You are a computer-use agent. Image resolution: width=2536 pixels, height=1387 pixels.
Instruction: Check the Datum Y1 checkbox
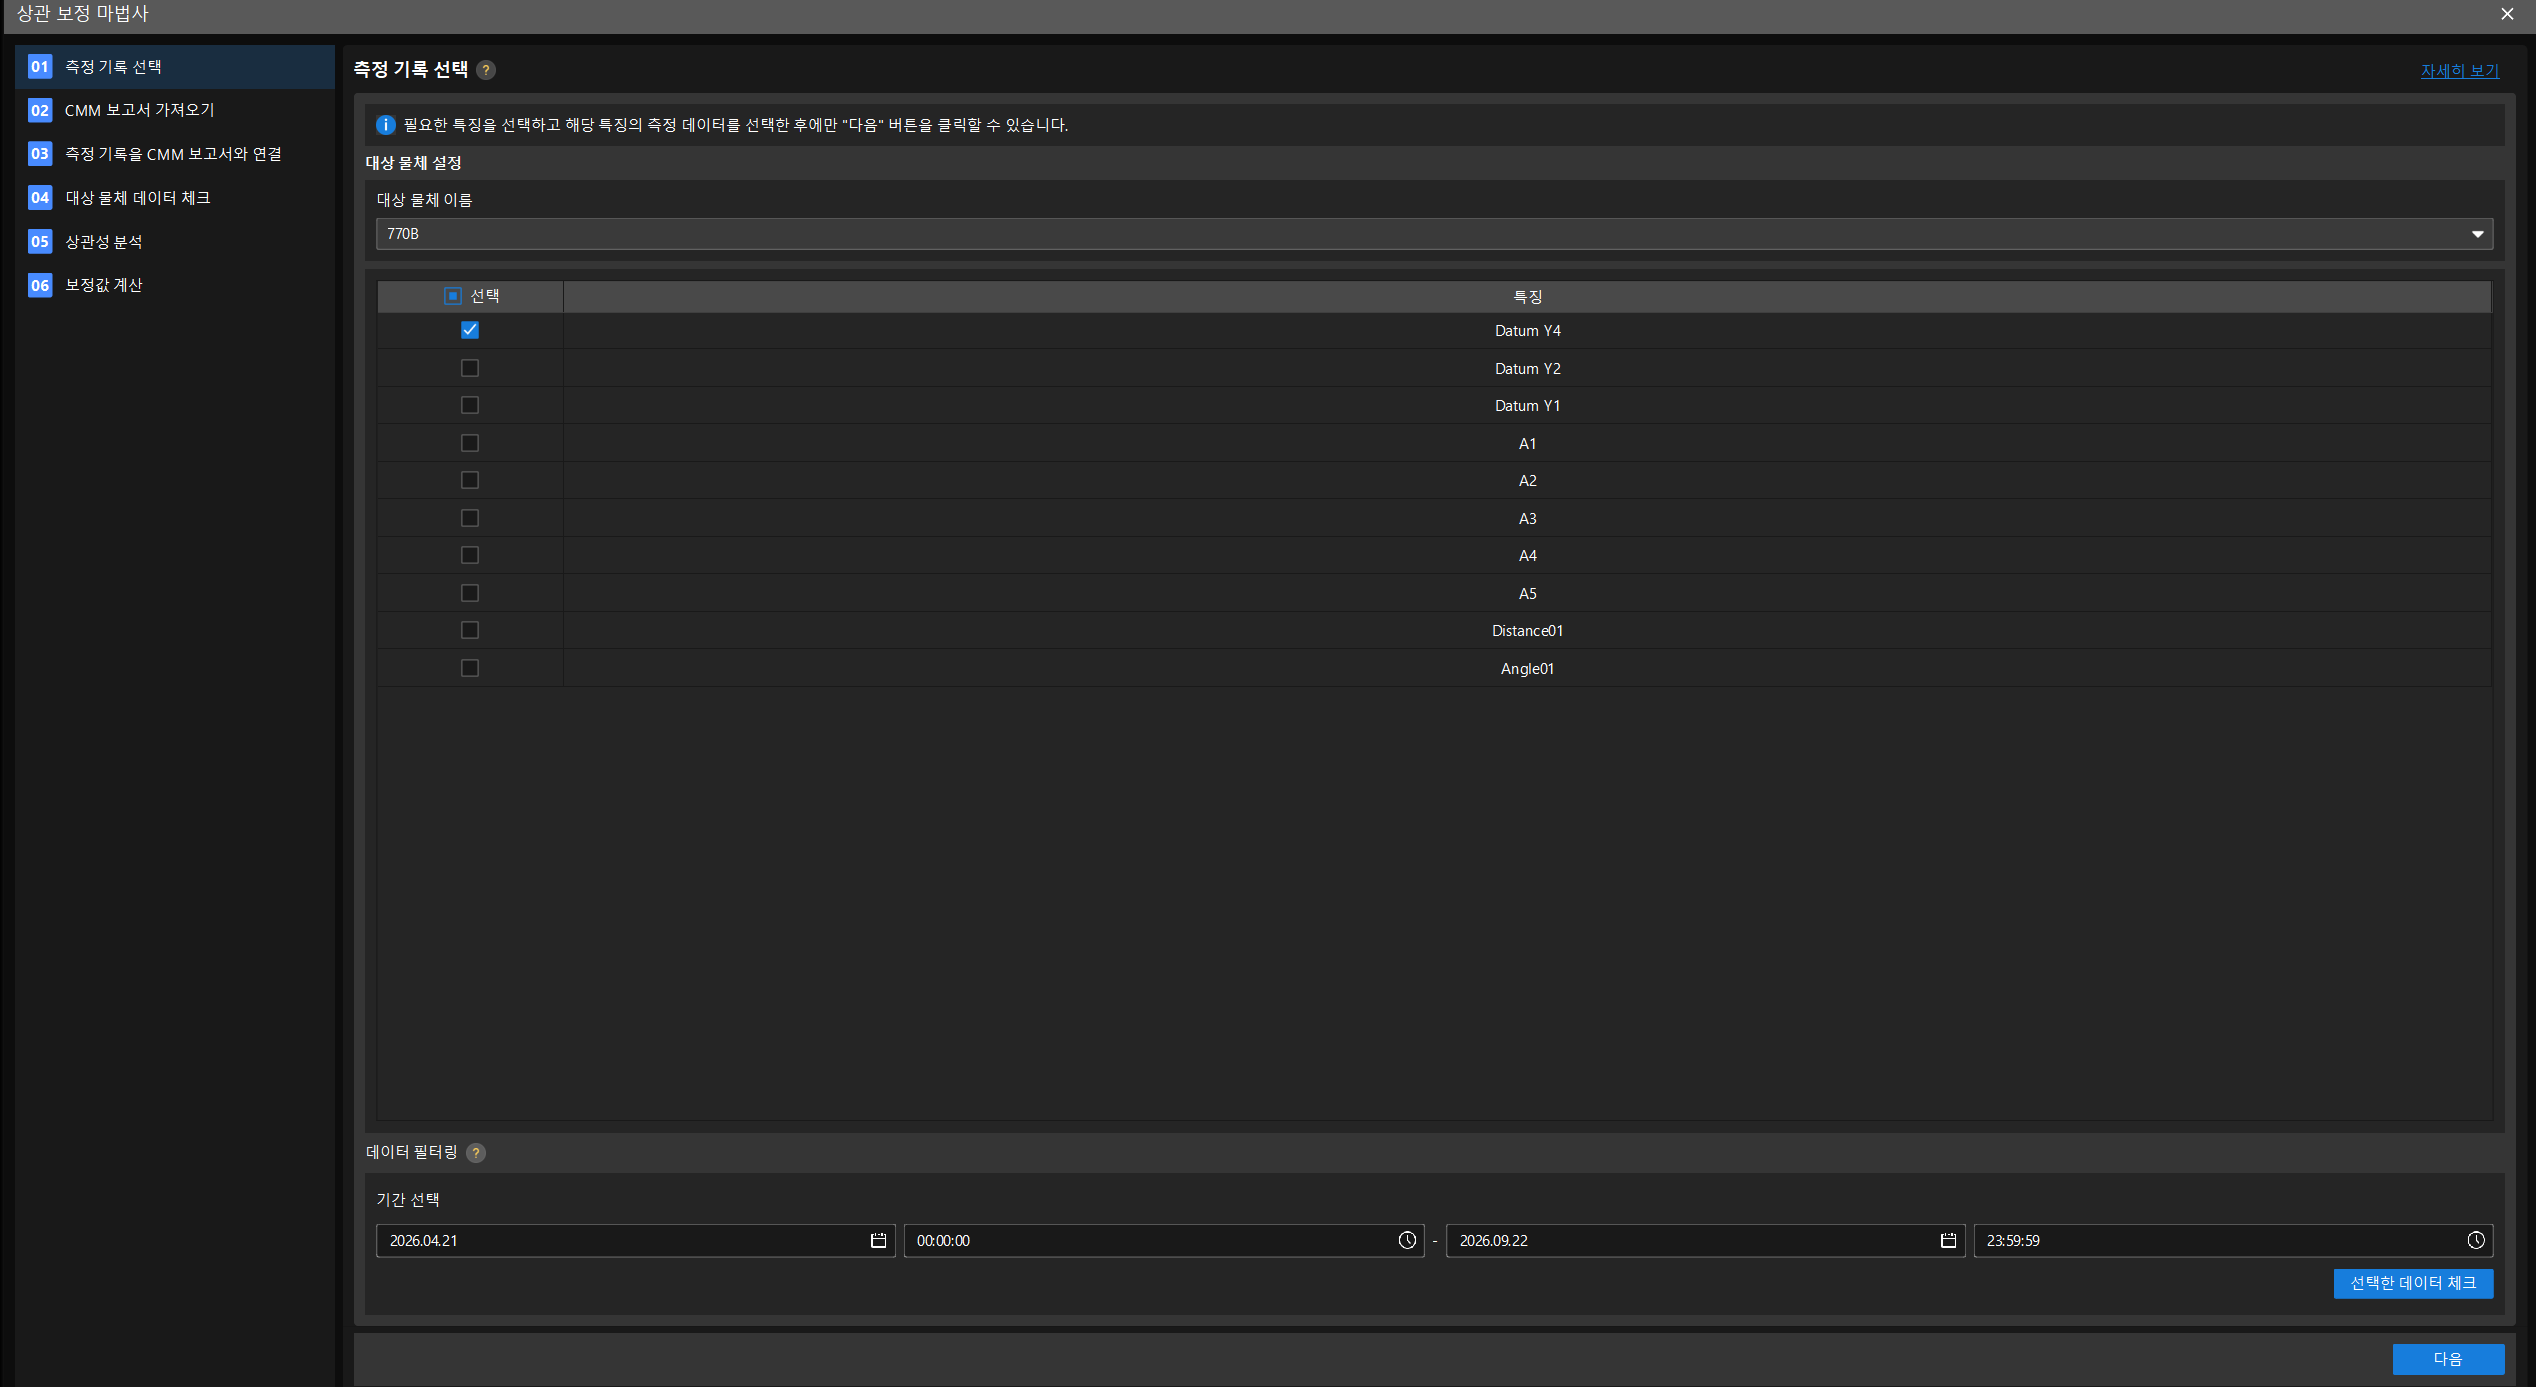(470, 405)
